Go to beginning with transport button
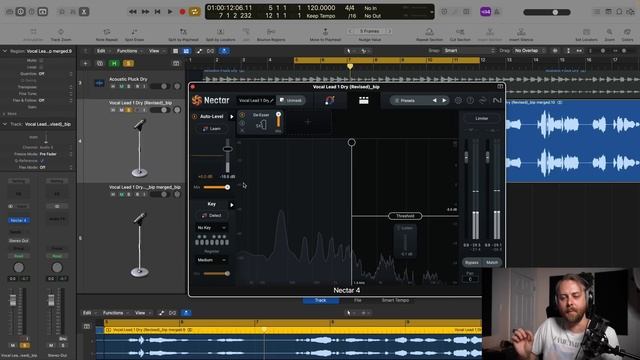The height and width of the screenshot is (360, 640). coord(158,12)
